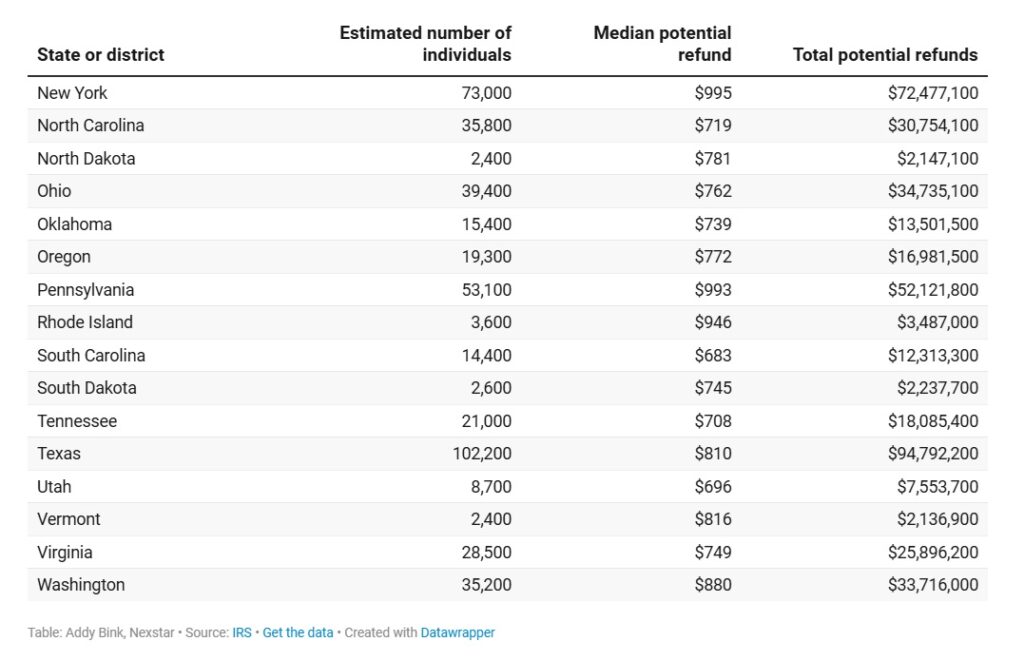Select Virginia's total refund $25,896,200
Image resolution: width=1024 pixels, height=661 pixels.
932,552
